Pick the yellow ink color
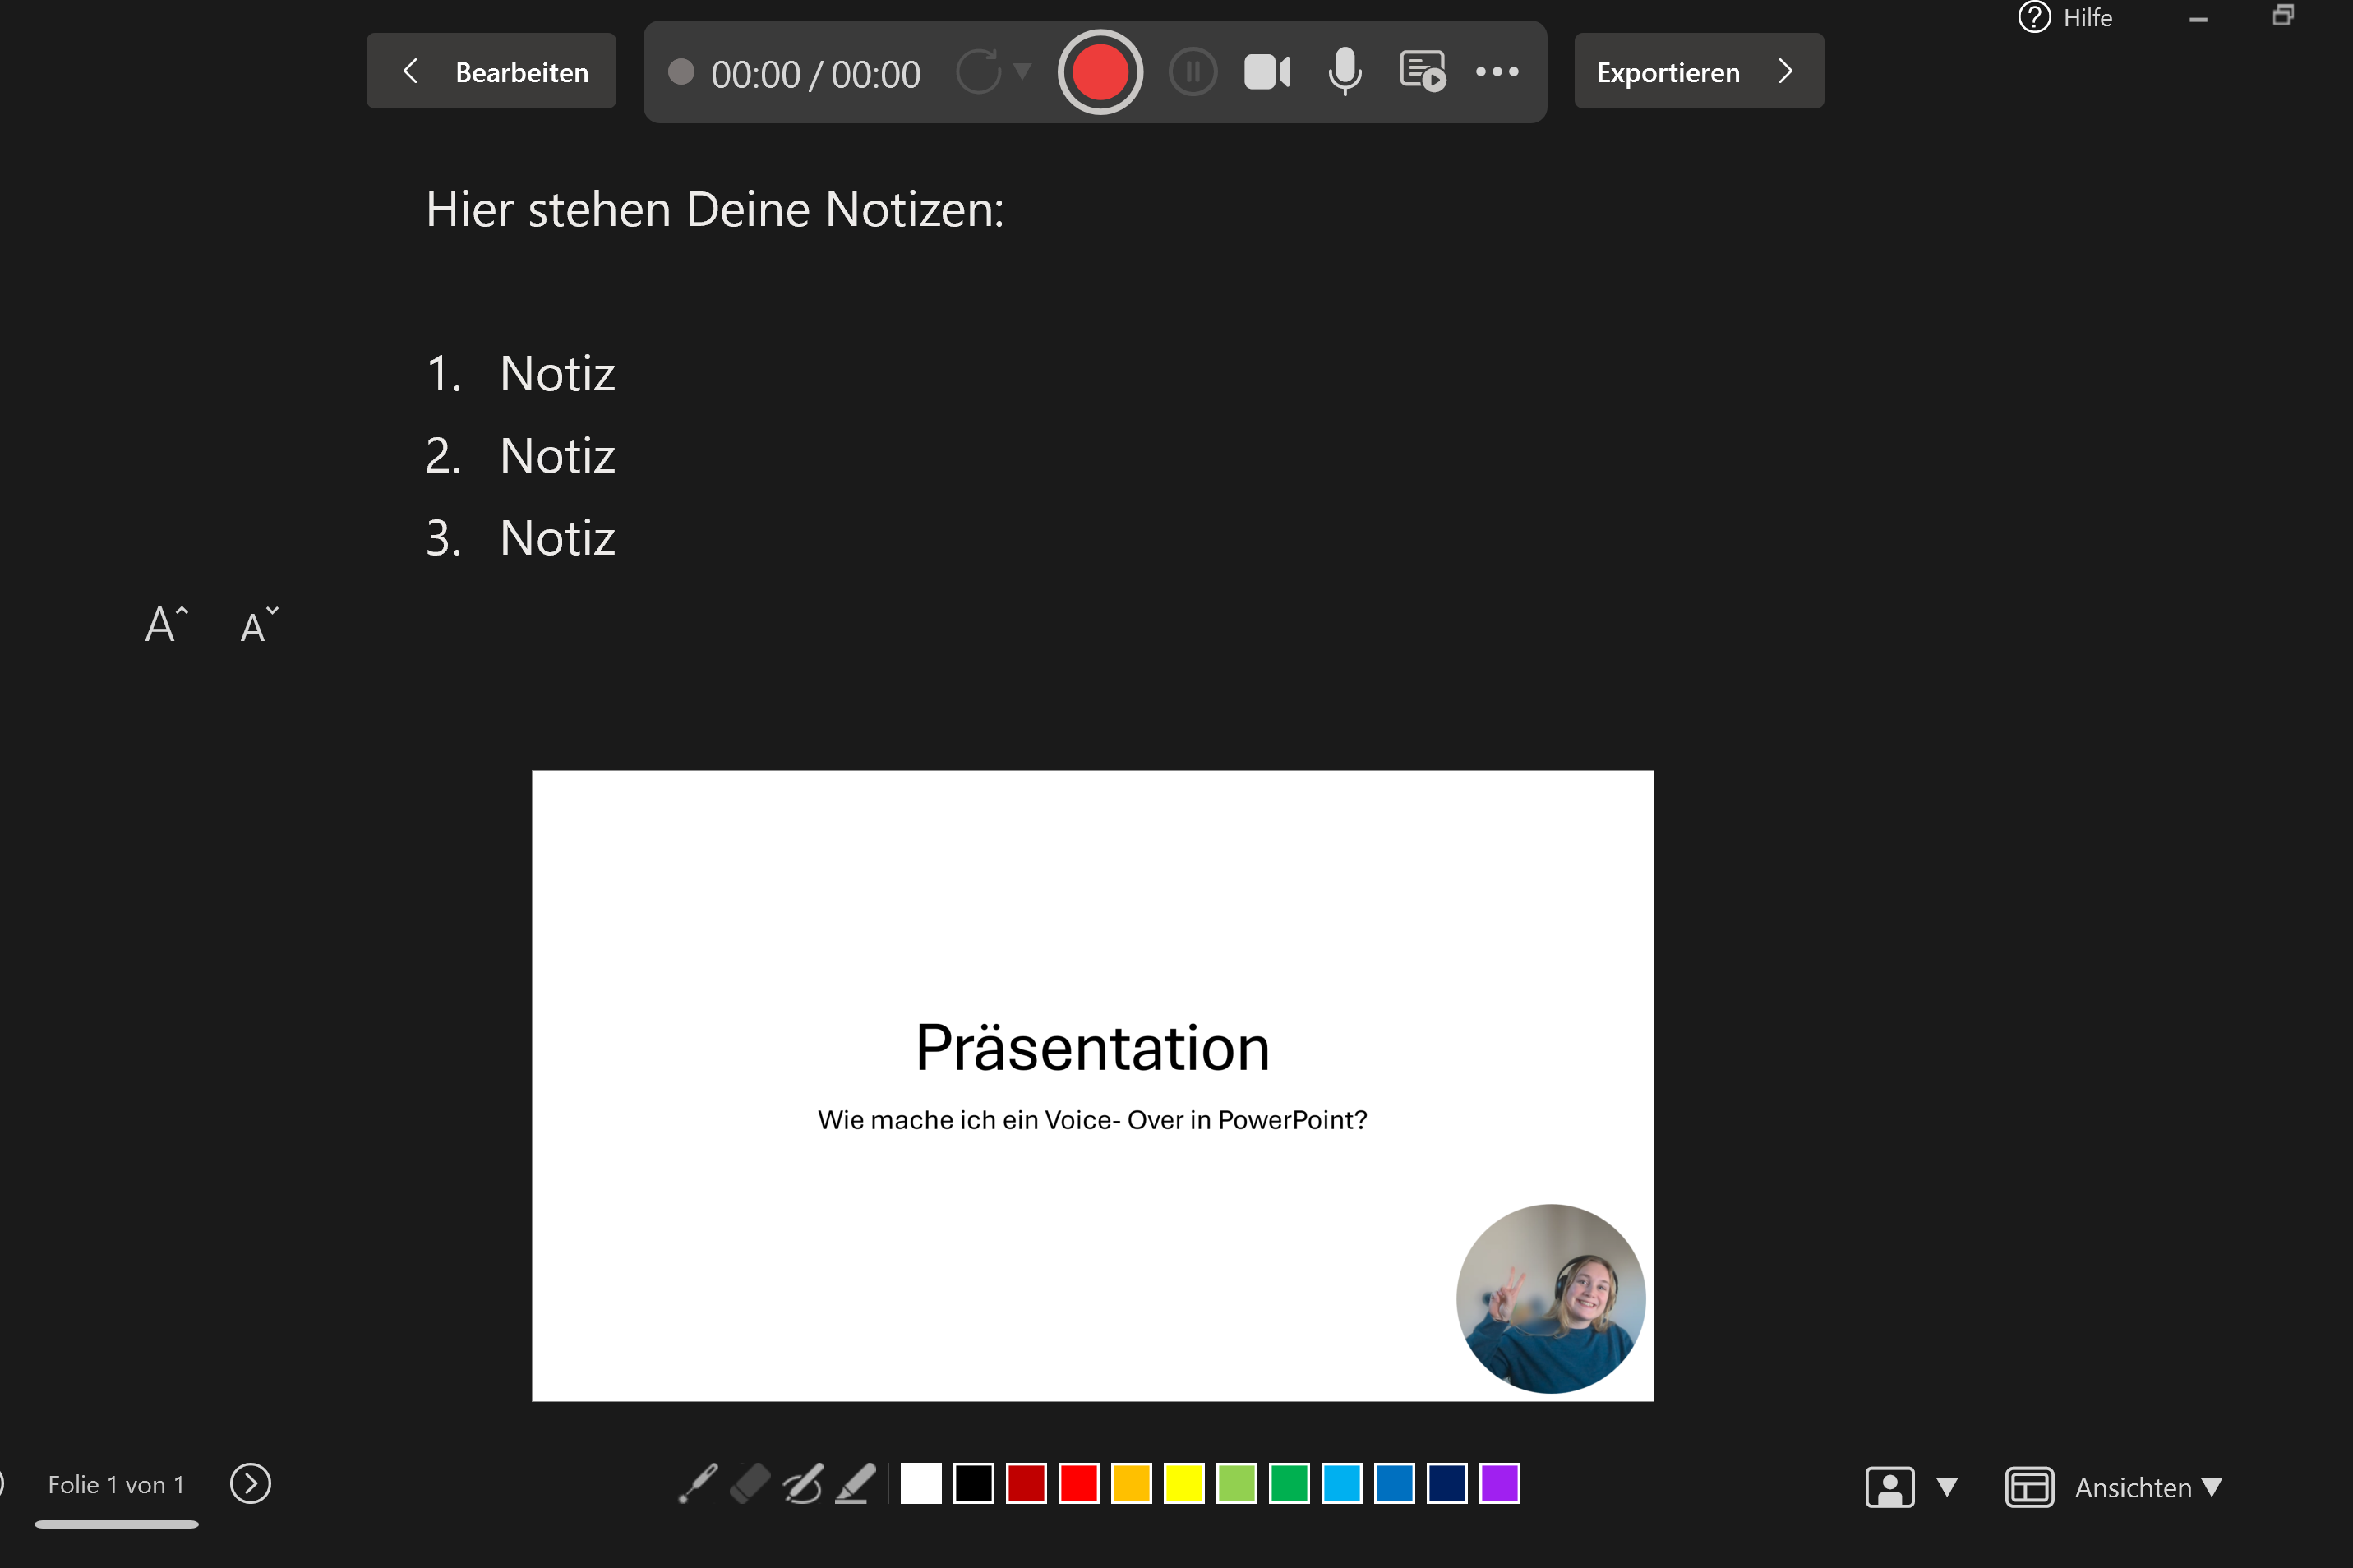 click(1184, 1483)
